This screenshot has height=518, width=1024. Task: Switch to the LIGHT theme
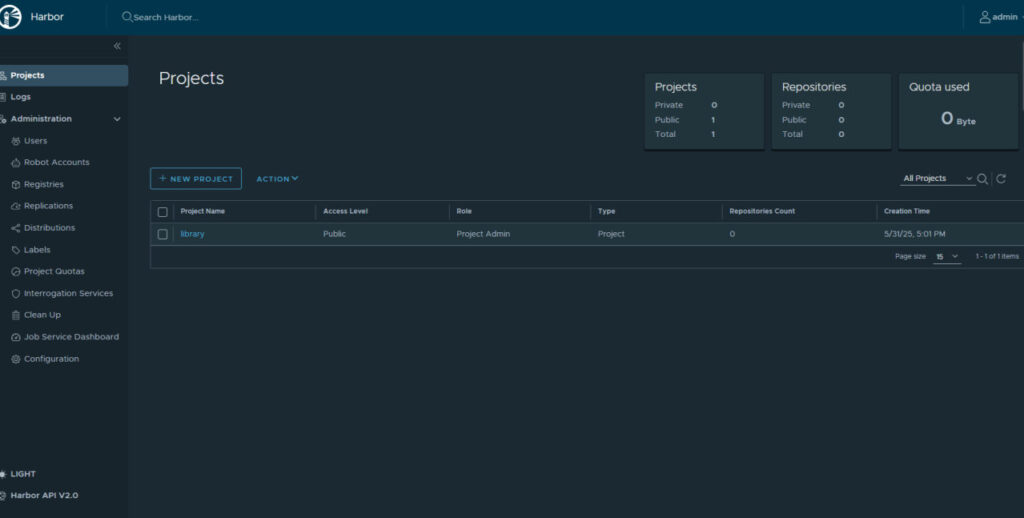point(23,474)
